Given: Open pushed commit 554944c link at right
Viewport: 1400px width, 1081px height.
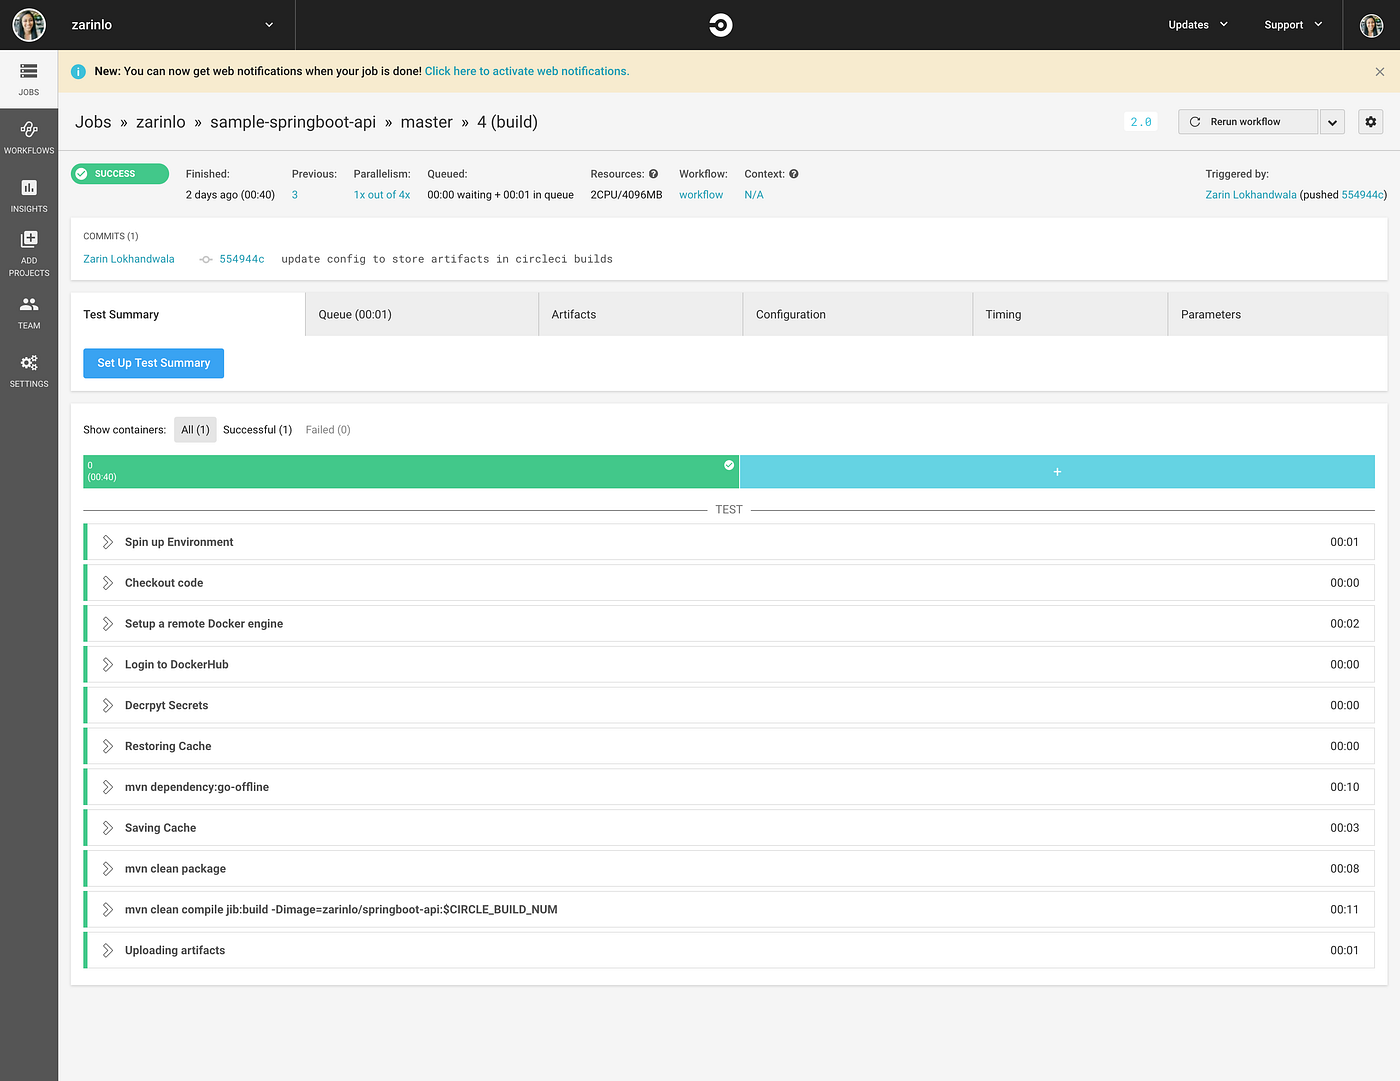Looking at the screenshot, I should [x=1362, y=195].
